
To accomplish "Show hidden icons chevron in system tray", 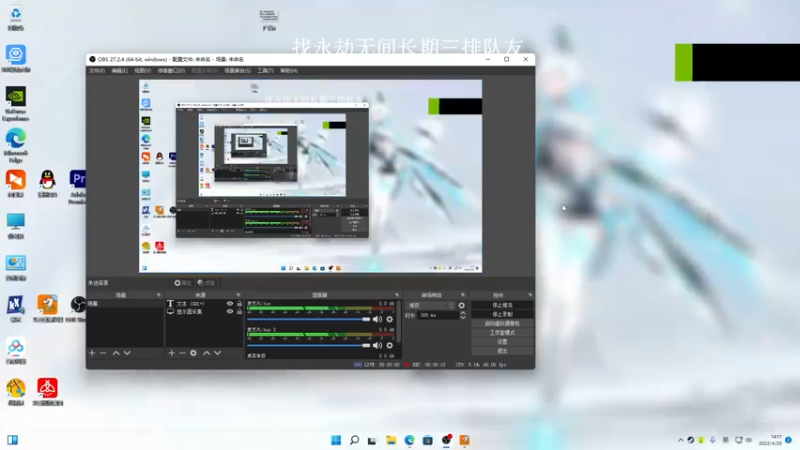I will point(681,440).
